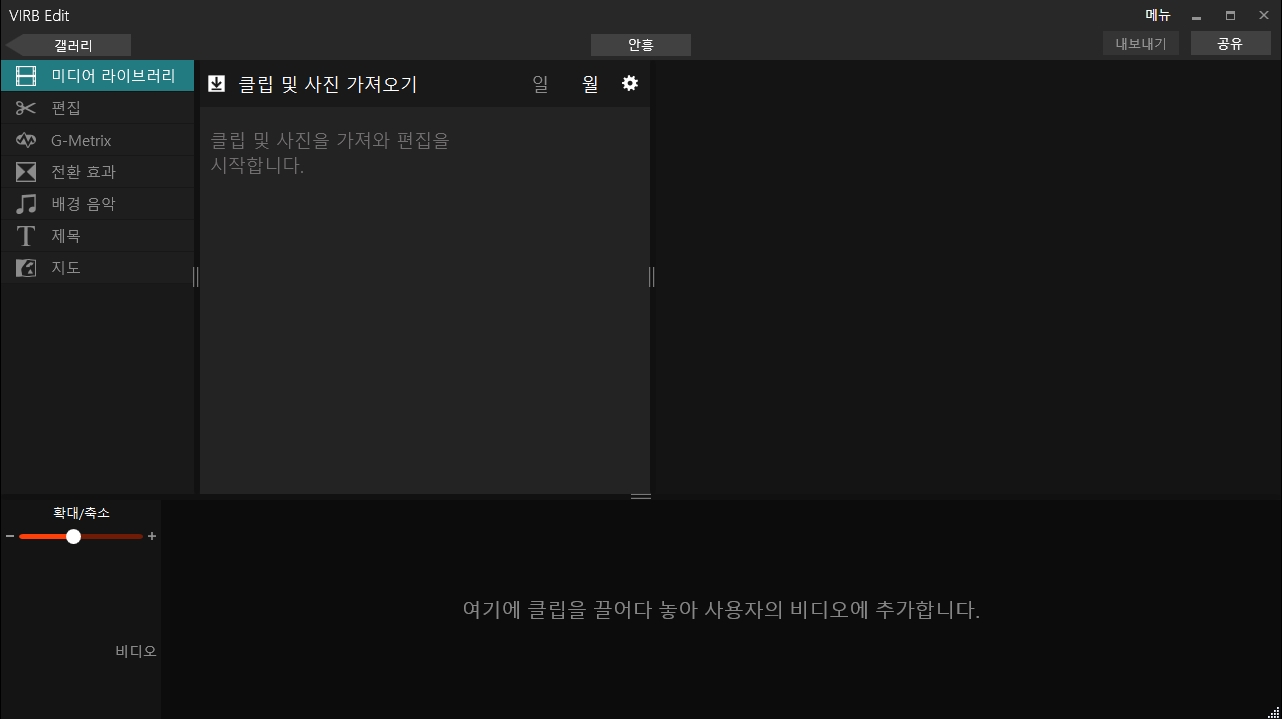This screenshot has width=1282, height=719.
Task: Click the 전환 효과 transition icon
Action: pos(26,172)
